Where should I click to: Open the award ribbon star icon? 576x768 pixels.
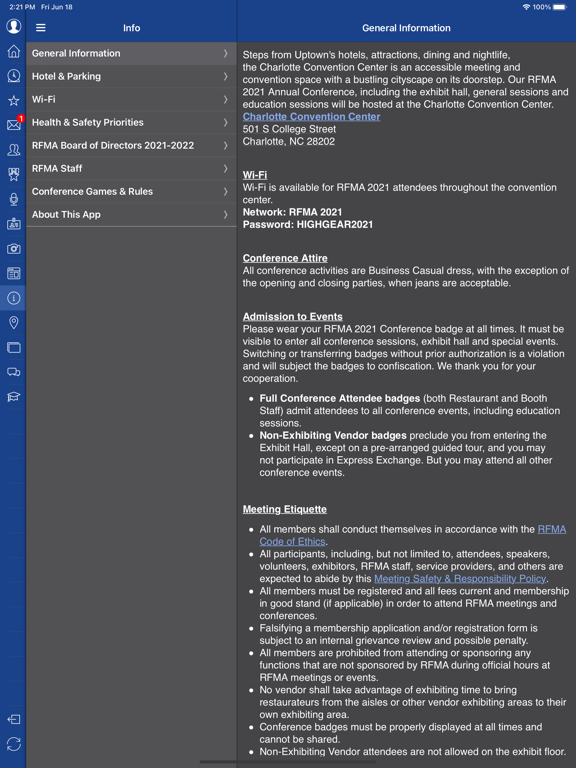click(14, 174)
